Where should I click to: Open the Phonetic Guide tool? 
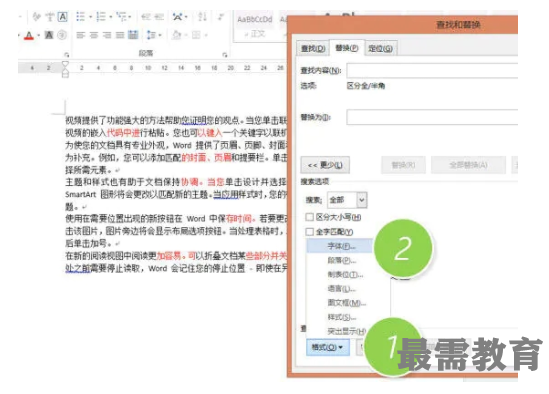(x=50, y=16)
